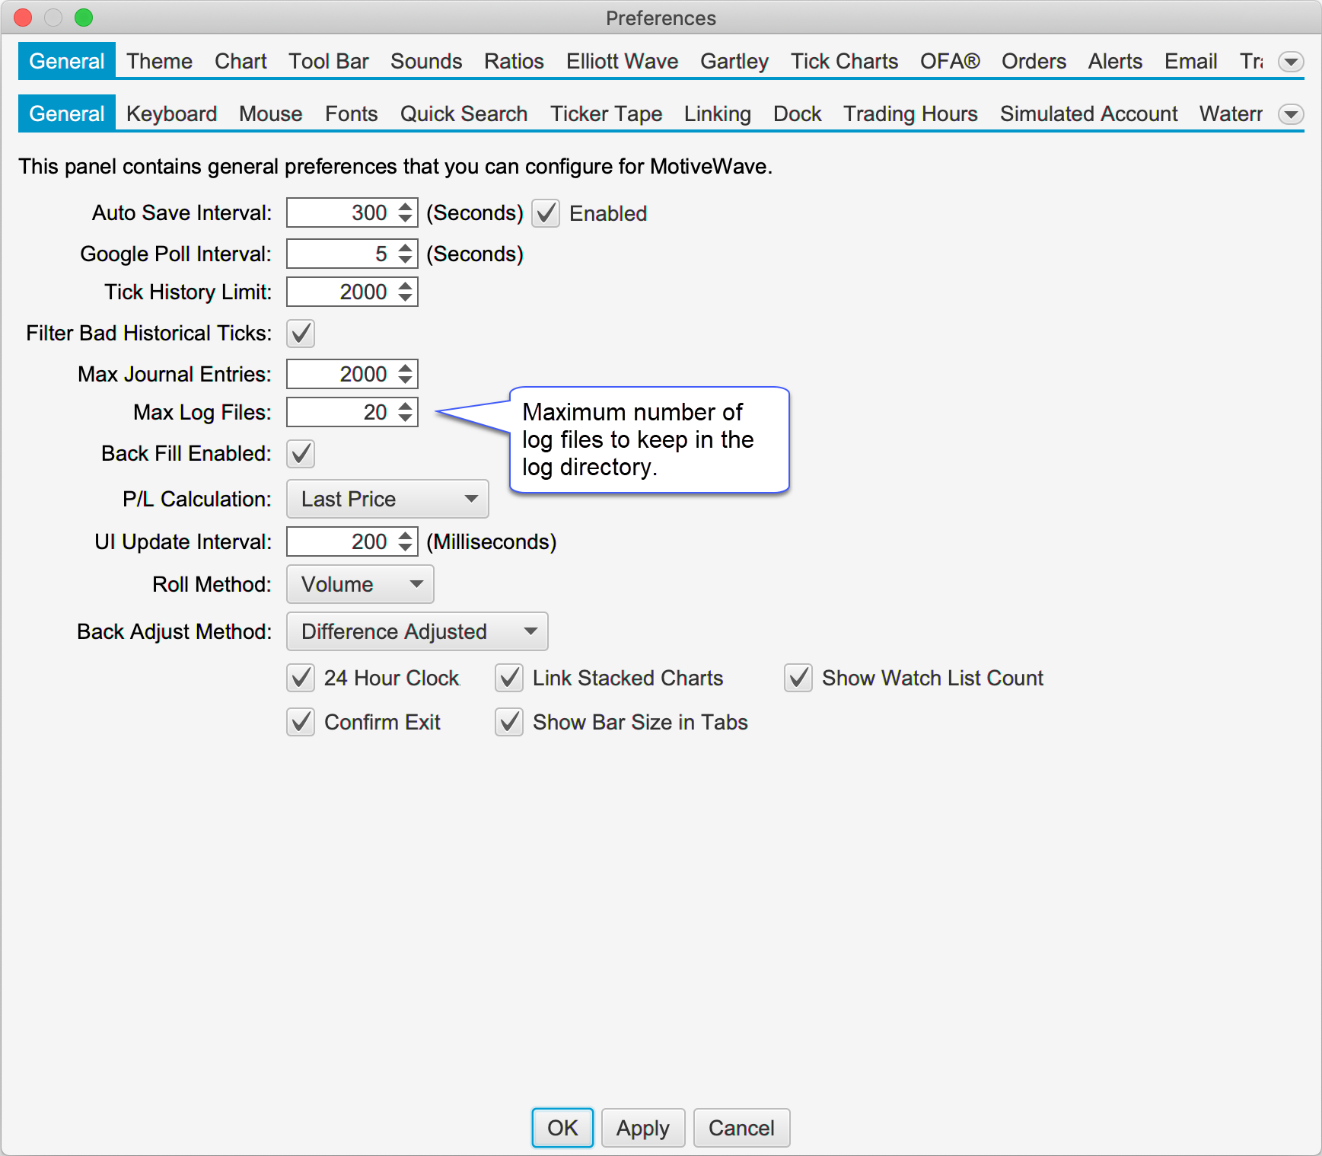This screenshot has width=1322, height=1156.
Task: Open the Trading Hours sub-tab
Action: click(x=910, y=114)
